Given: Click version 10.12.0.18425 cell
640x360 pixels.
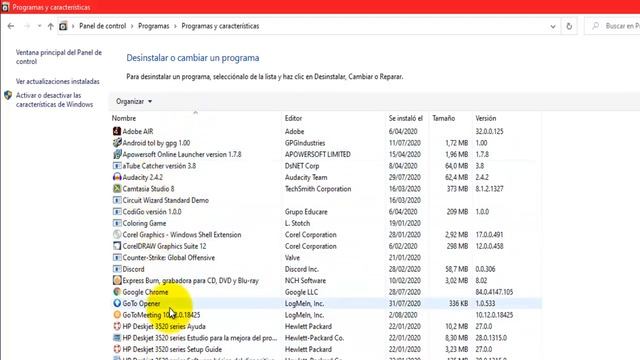Looking at the screenshot, I should 494,315.
